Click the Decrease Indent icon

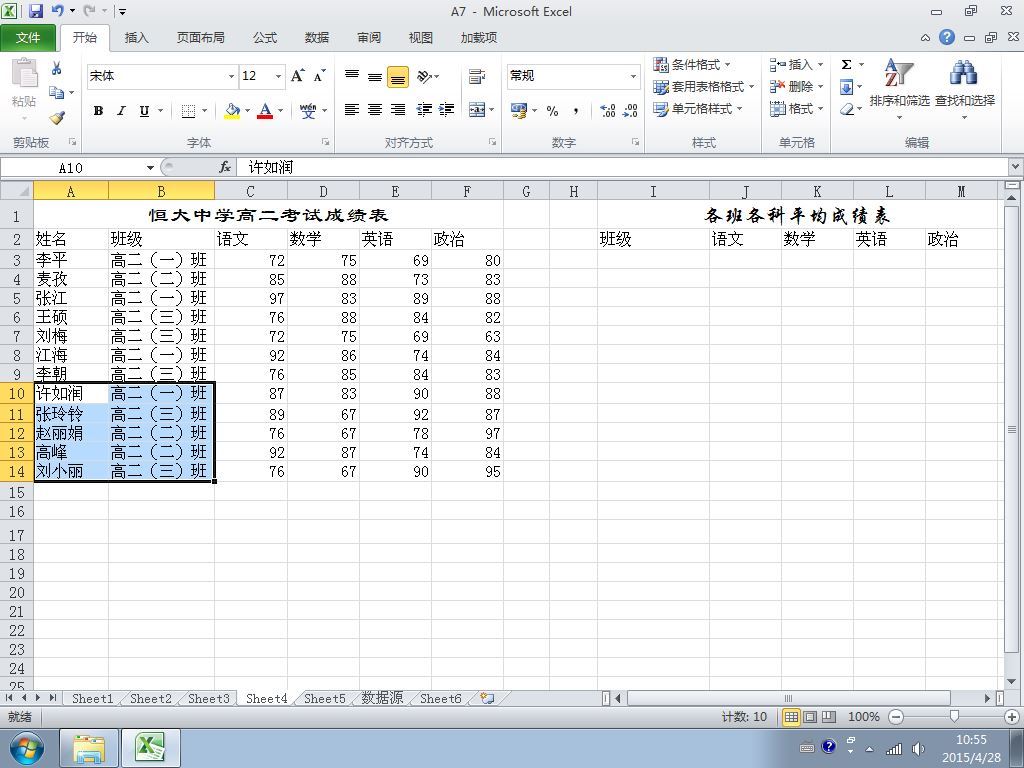(x=424, y=110)
